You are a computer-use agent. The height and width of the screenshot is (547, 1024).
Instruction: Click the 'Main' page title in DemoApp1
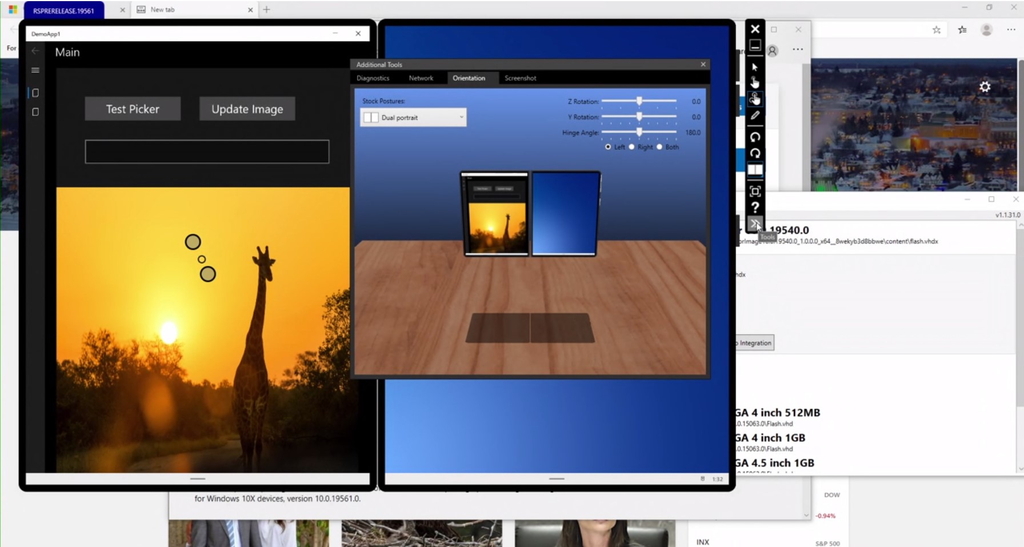tap(67, 52)
